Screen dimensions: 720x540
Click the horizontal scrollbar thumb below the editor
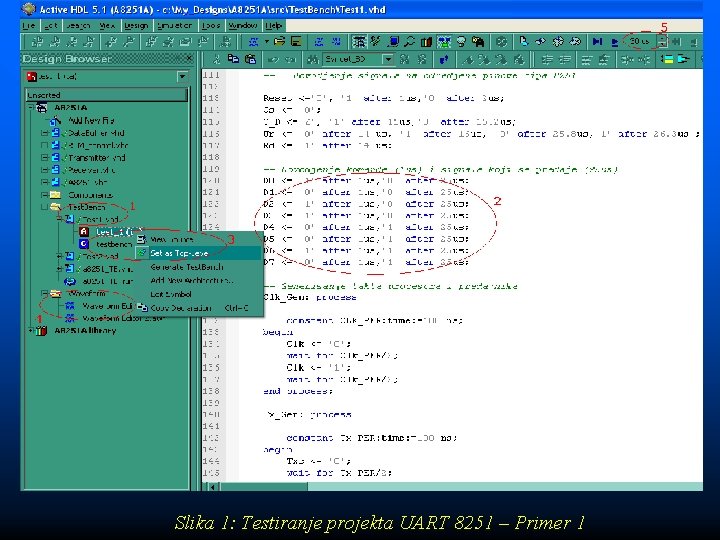264,487
